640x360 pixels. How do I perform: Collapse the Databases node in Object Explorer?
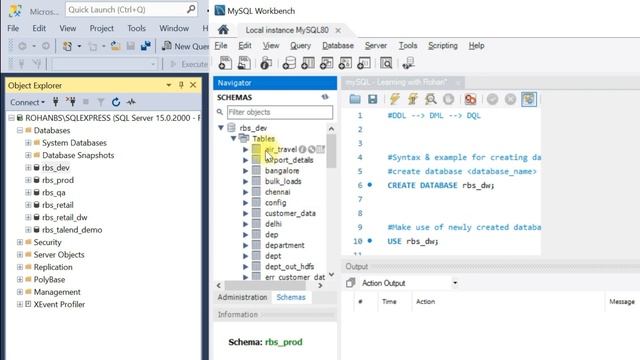[x=20, y=130]
